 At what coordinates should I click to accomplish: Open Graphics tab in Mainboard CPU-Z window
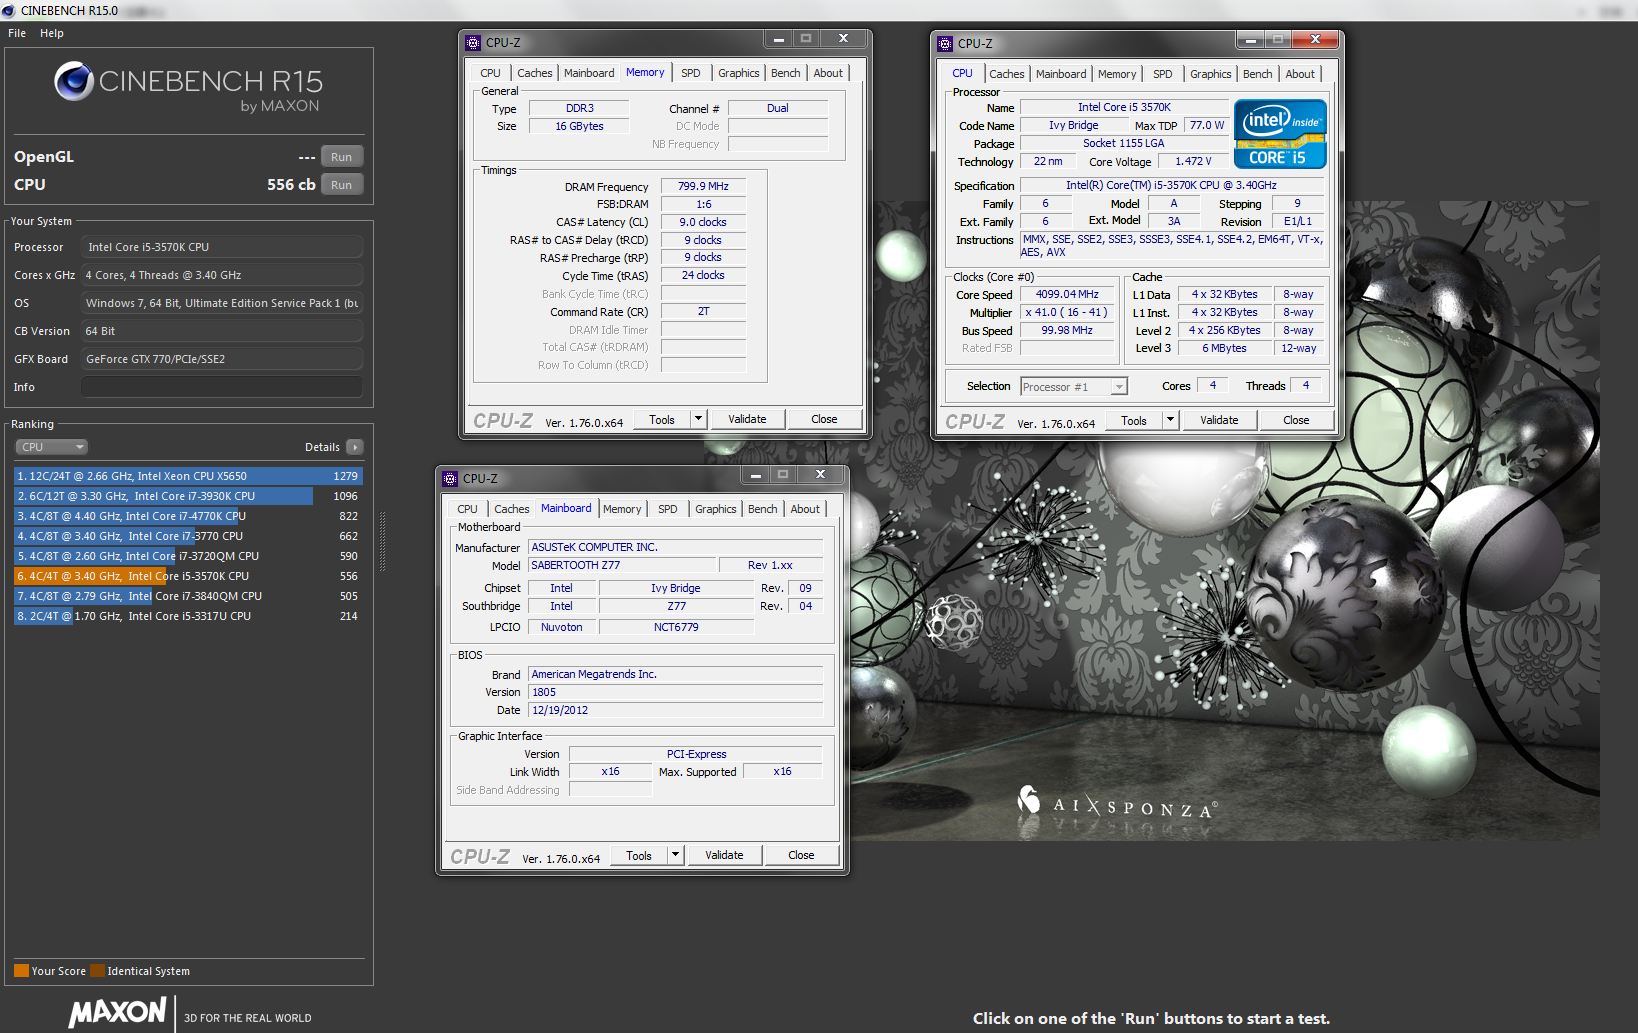coord(715,509)
